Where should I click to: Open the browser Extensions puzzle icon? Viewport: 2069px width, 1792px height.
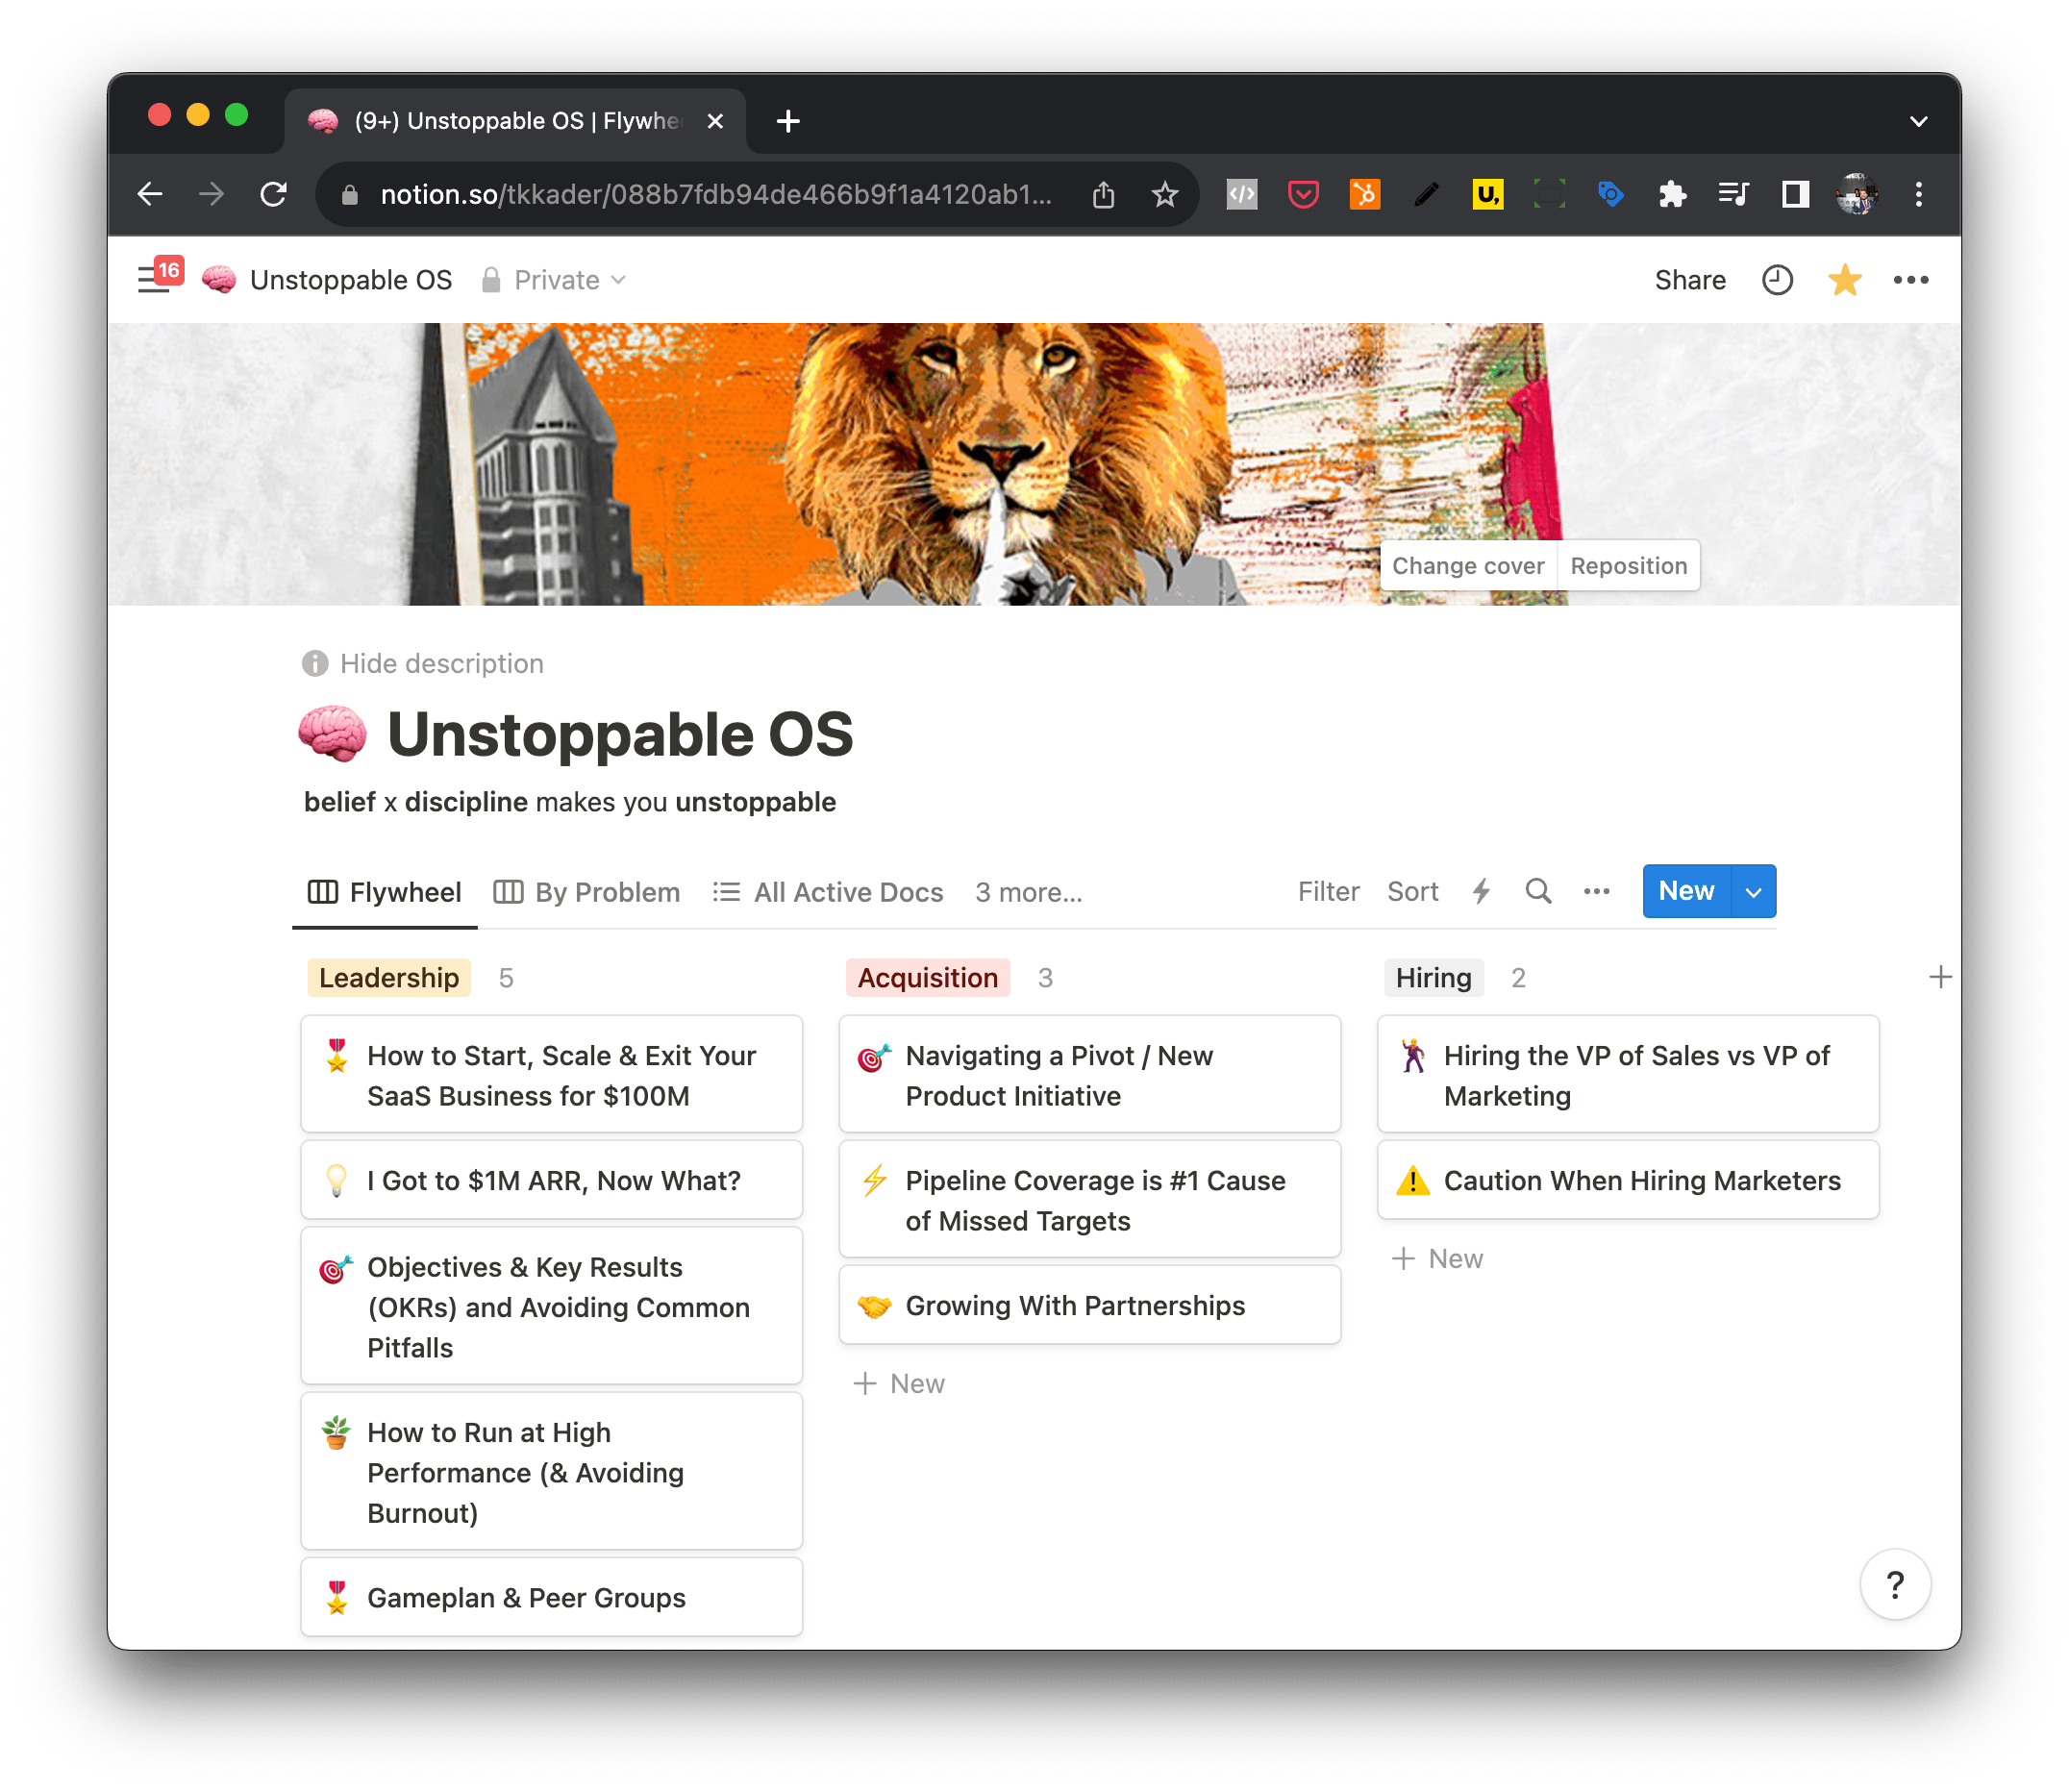tap(1671, 194)
